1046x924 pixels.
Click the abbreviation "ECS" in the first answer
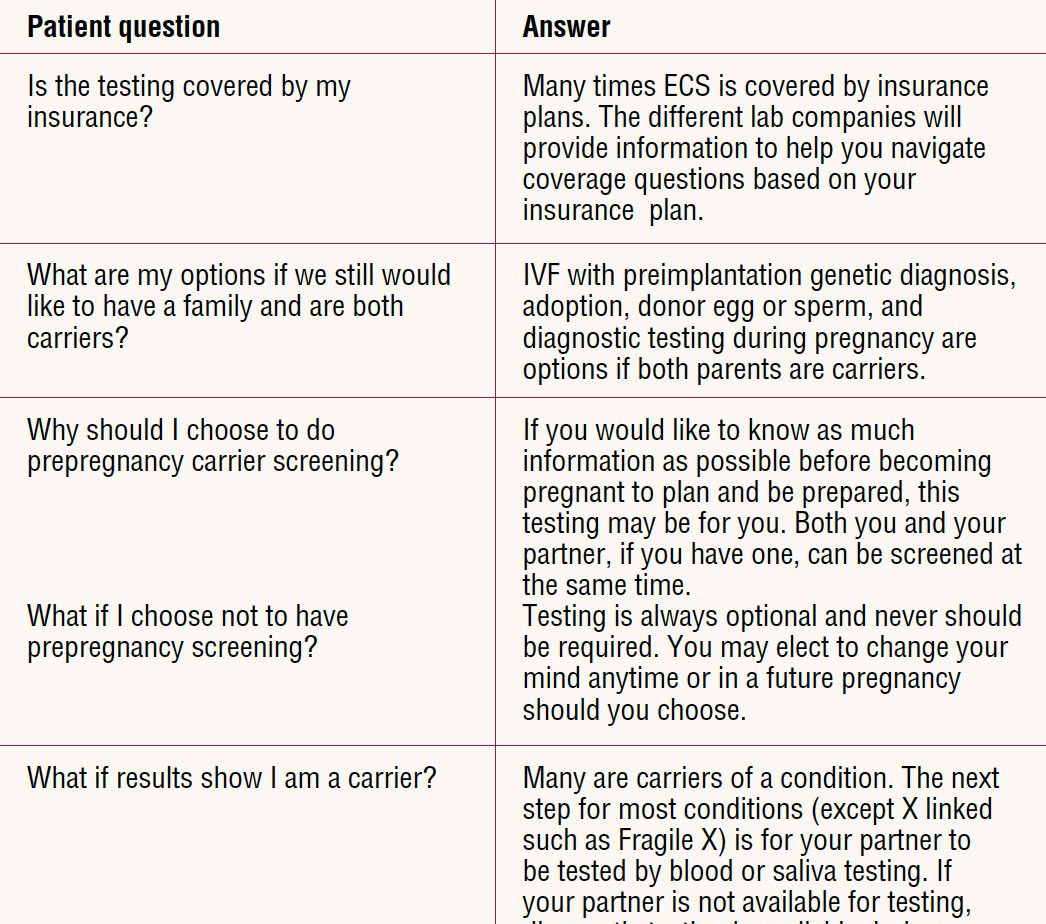[x=701, y=86]
